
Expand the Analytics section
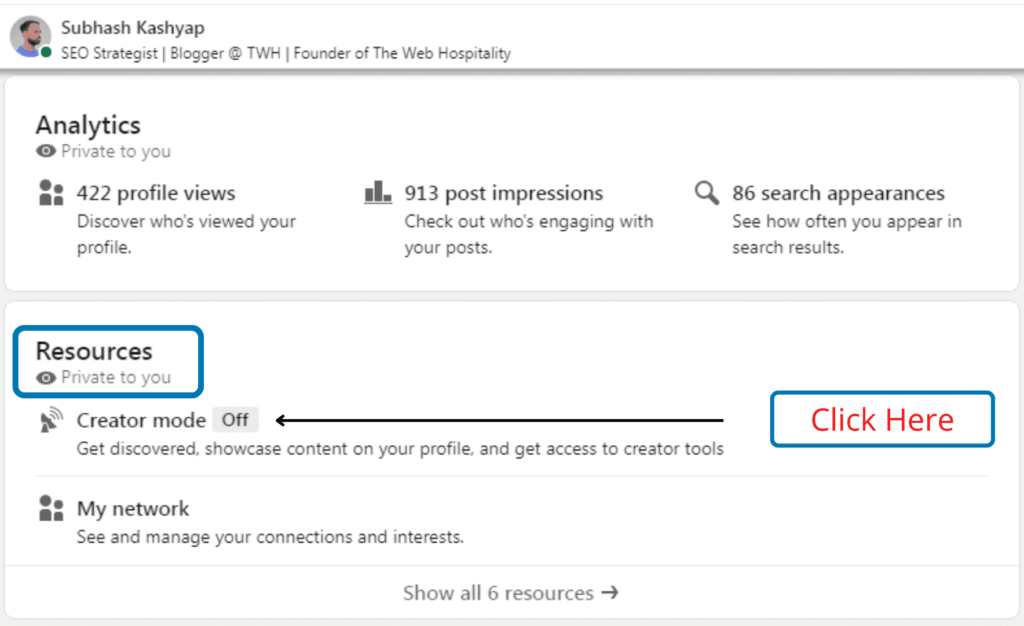pyautogui.click(x=87, y=125)
